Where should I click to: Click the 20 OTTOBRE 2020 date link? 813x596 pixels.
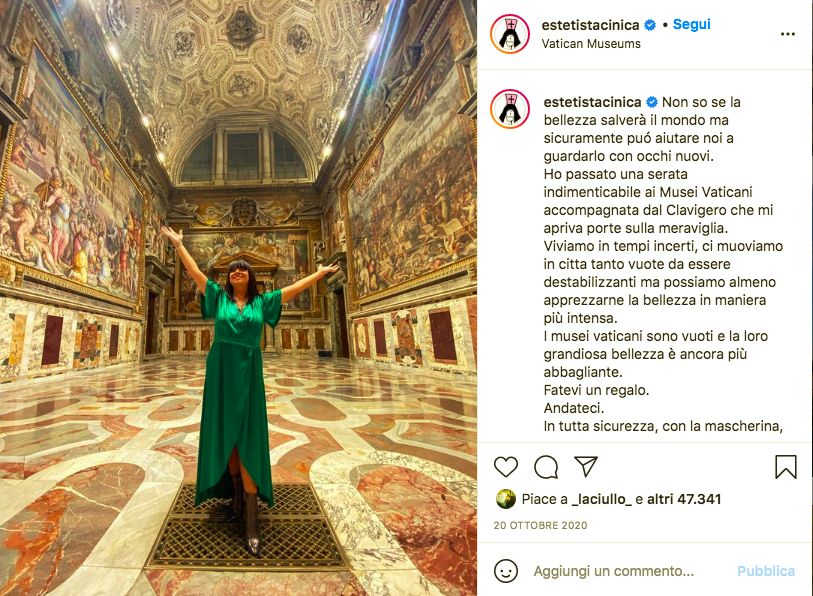point(540,525)
